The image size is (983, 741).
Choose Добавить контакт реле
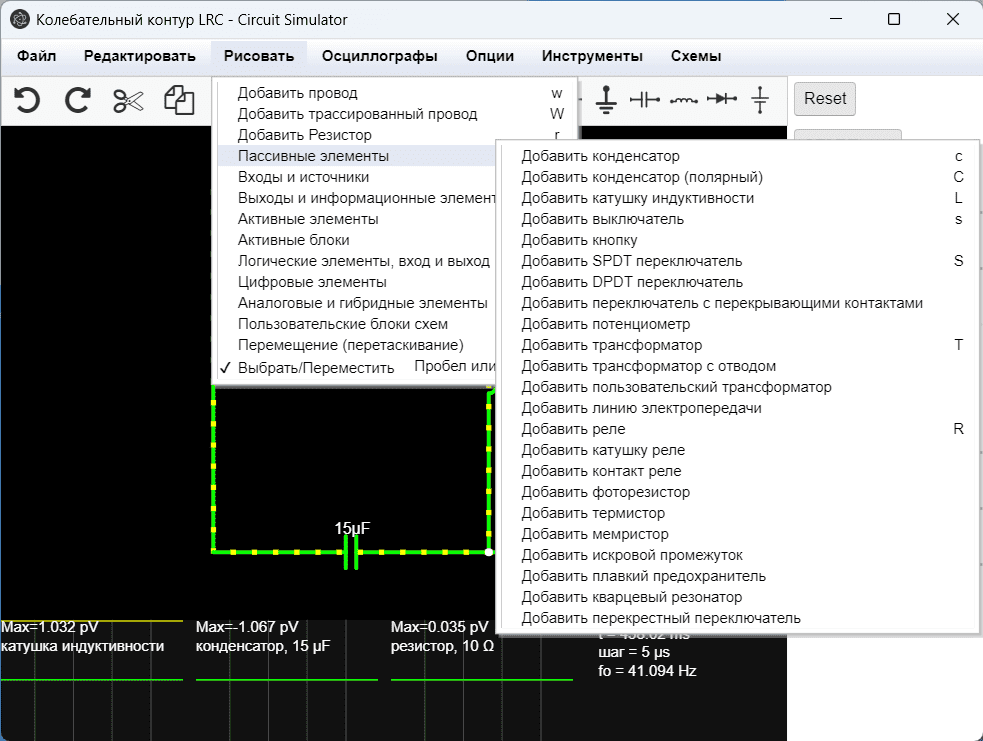(739, 471)
